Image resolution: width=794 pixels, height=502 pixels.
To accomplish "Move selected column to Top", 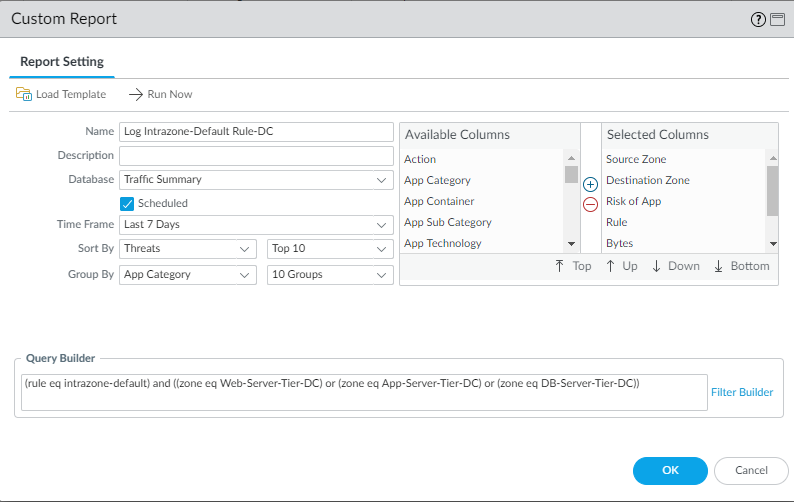I will [574, 266].
